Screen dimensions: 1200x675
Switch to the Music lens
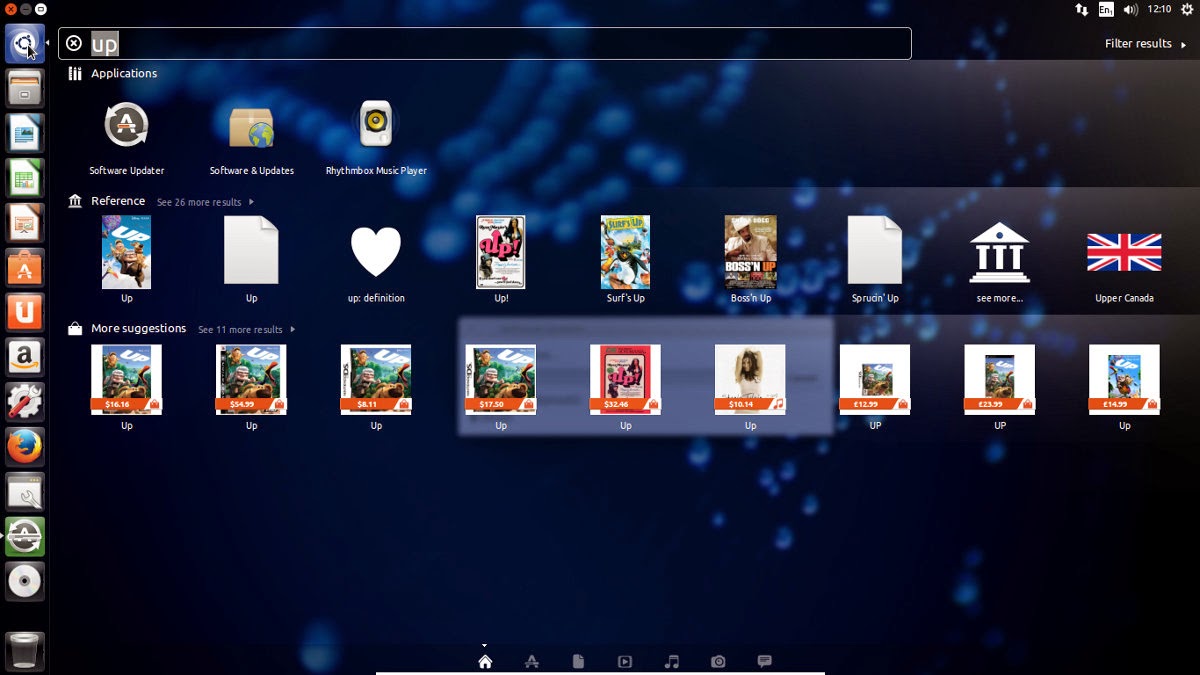[x=672, y=661]
